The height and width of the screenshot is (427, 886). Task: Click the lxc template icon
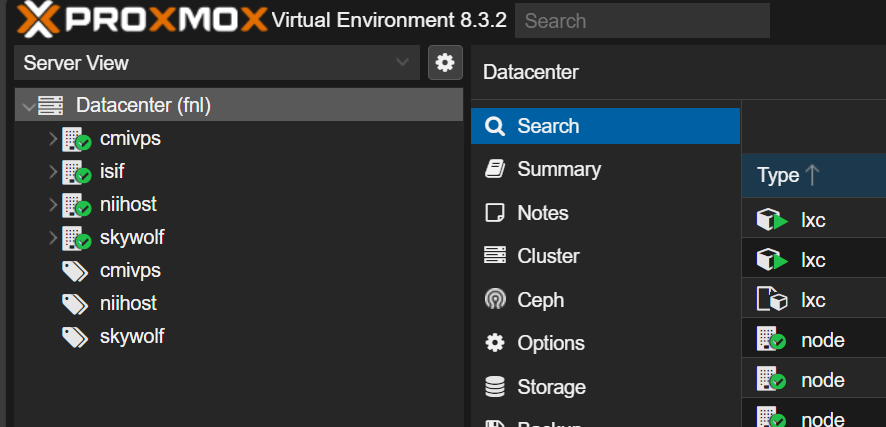(x=772, y=299)
